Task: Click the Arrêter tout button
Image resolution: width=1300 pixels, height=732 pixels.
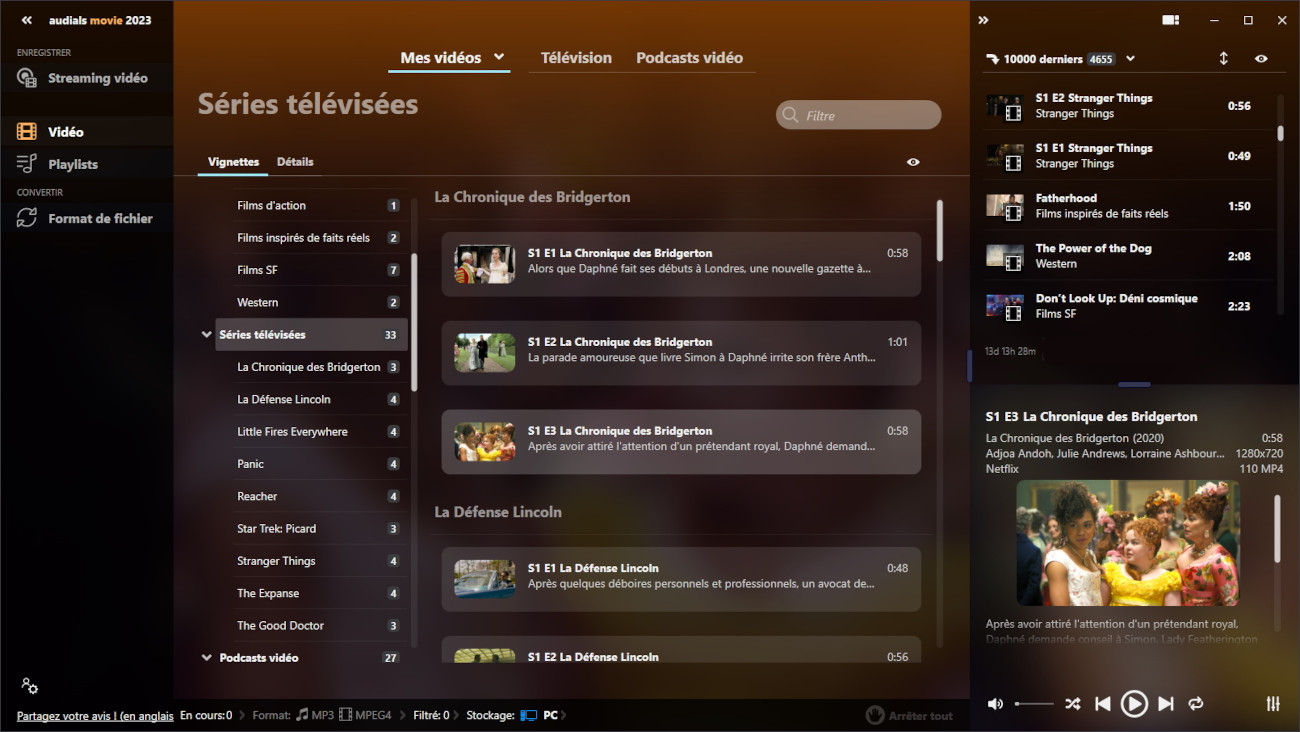Action: pyautogui.click(x=909, y=715)
